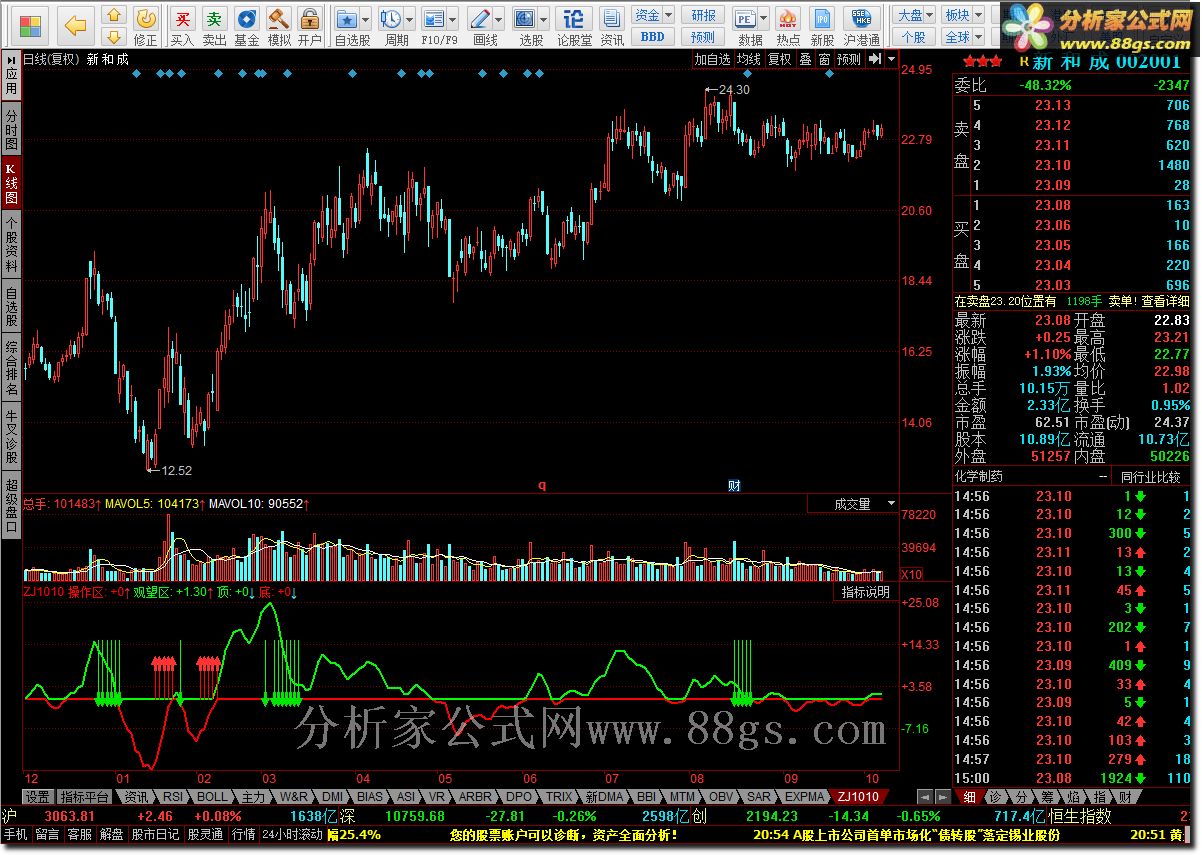The height and width of the screenshot is (855, 1202).
Task: Expand the 自选股 dropdown arrow
Action: 366,19
